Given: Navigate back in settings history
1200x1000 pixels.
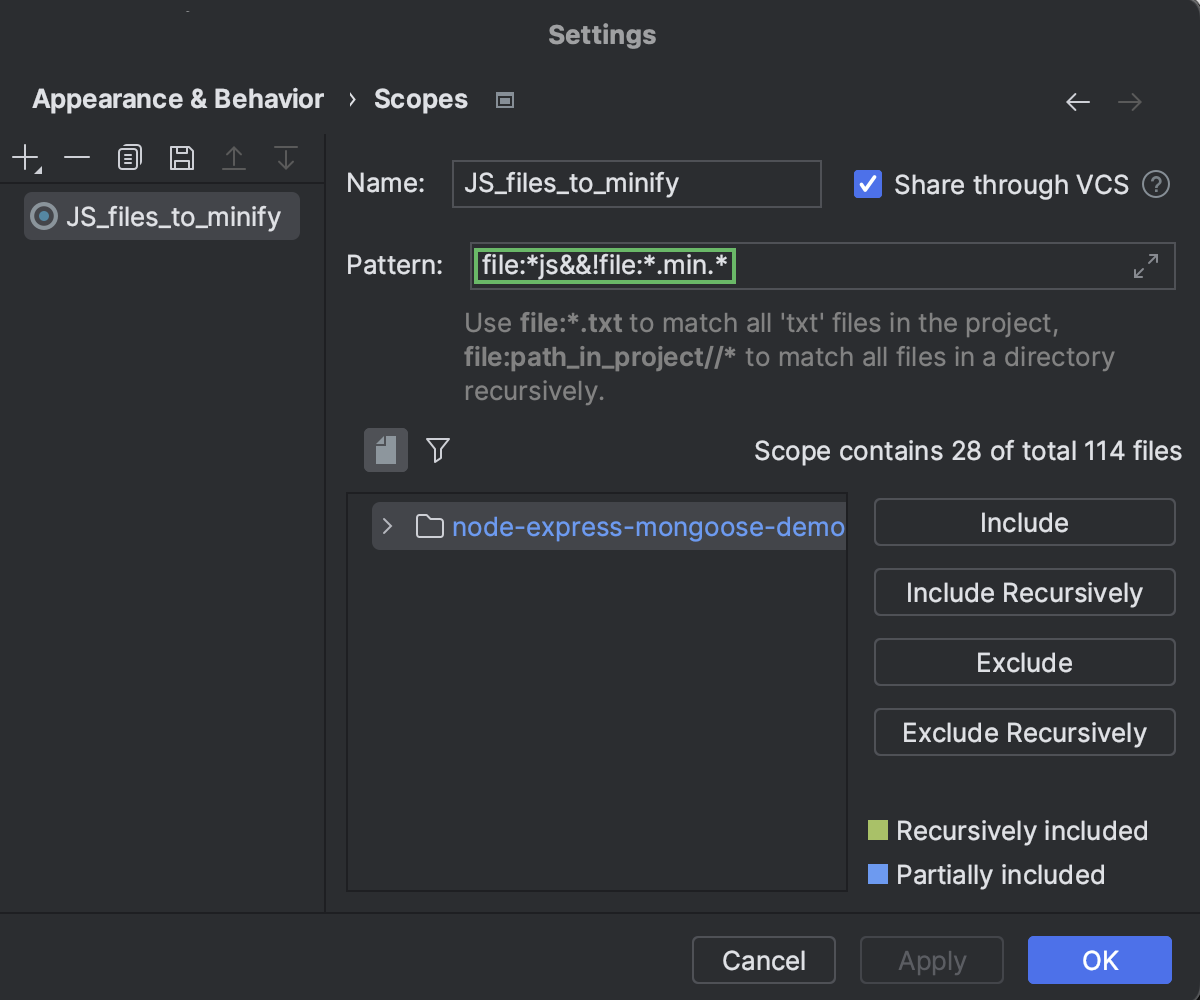Looking at the screenshot, I should 1077,101.
